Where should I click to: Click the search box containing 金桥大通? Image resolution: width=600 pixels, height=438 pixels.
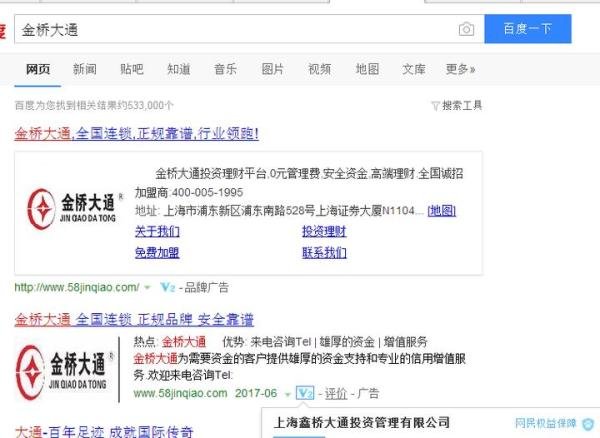(x=249, y=29)
